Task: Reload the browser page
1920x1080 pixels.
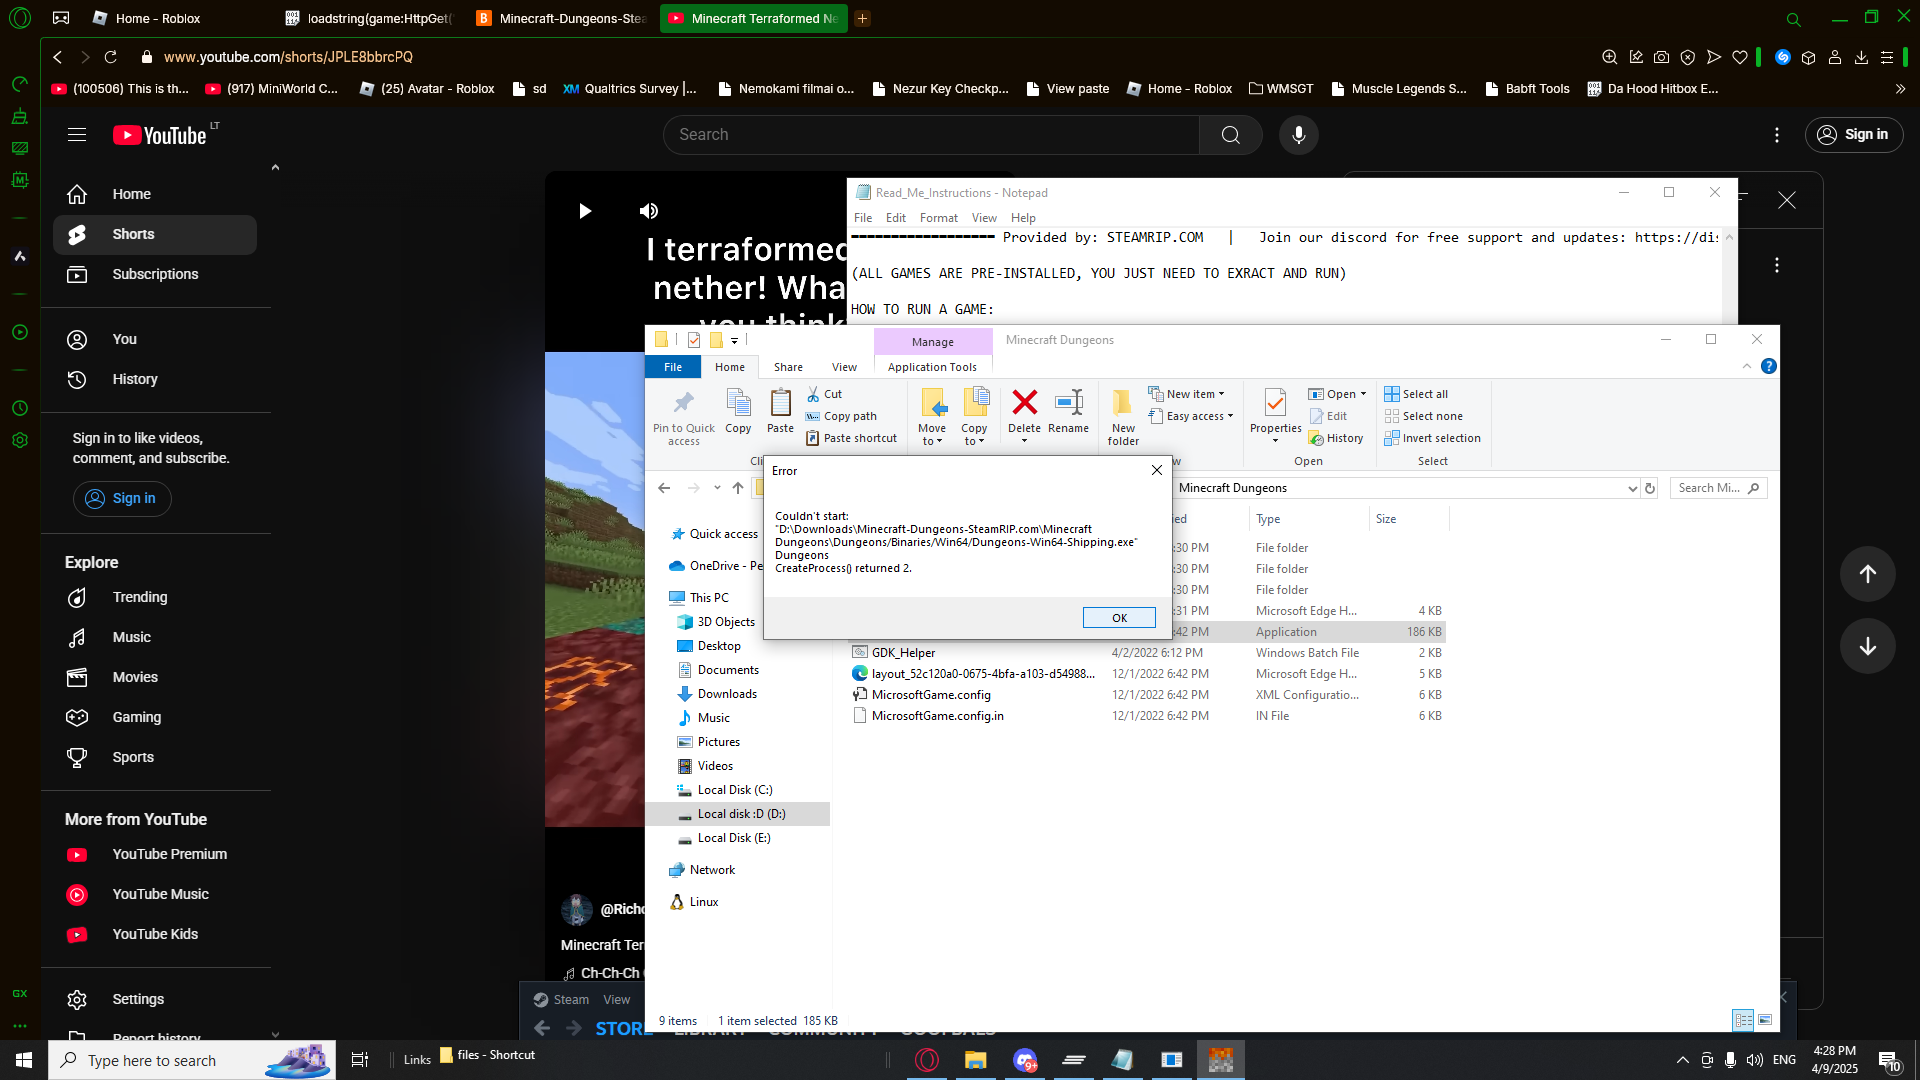Action: pyautogui.click(x=111, y=57)
